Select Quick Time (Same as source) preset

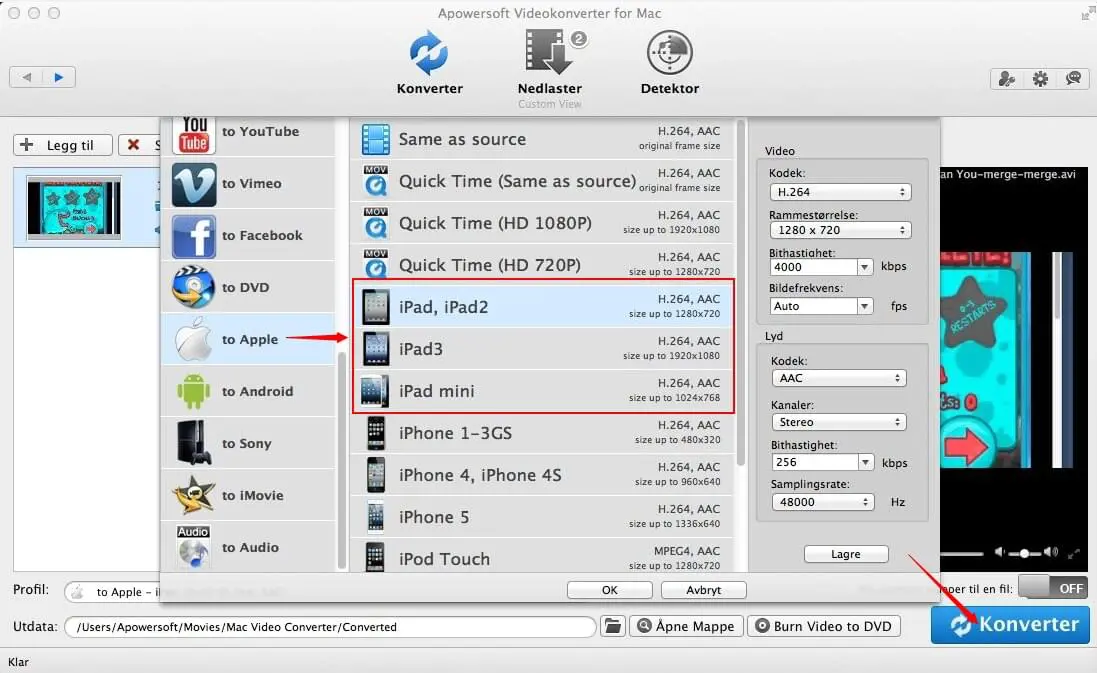pos(541,180)
